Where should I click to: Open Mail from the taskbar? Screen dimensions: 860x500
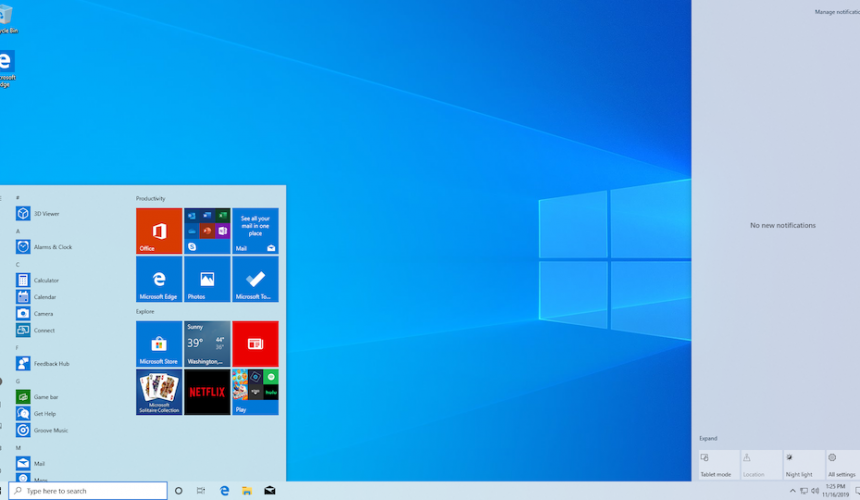pyautogui.click(x=270, y=491)
